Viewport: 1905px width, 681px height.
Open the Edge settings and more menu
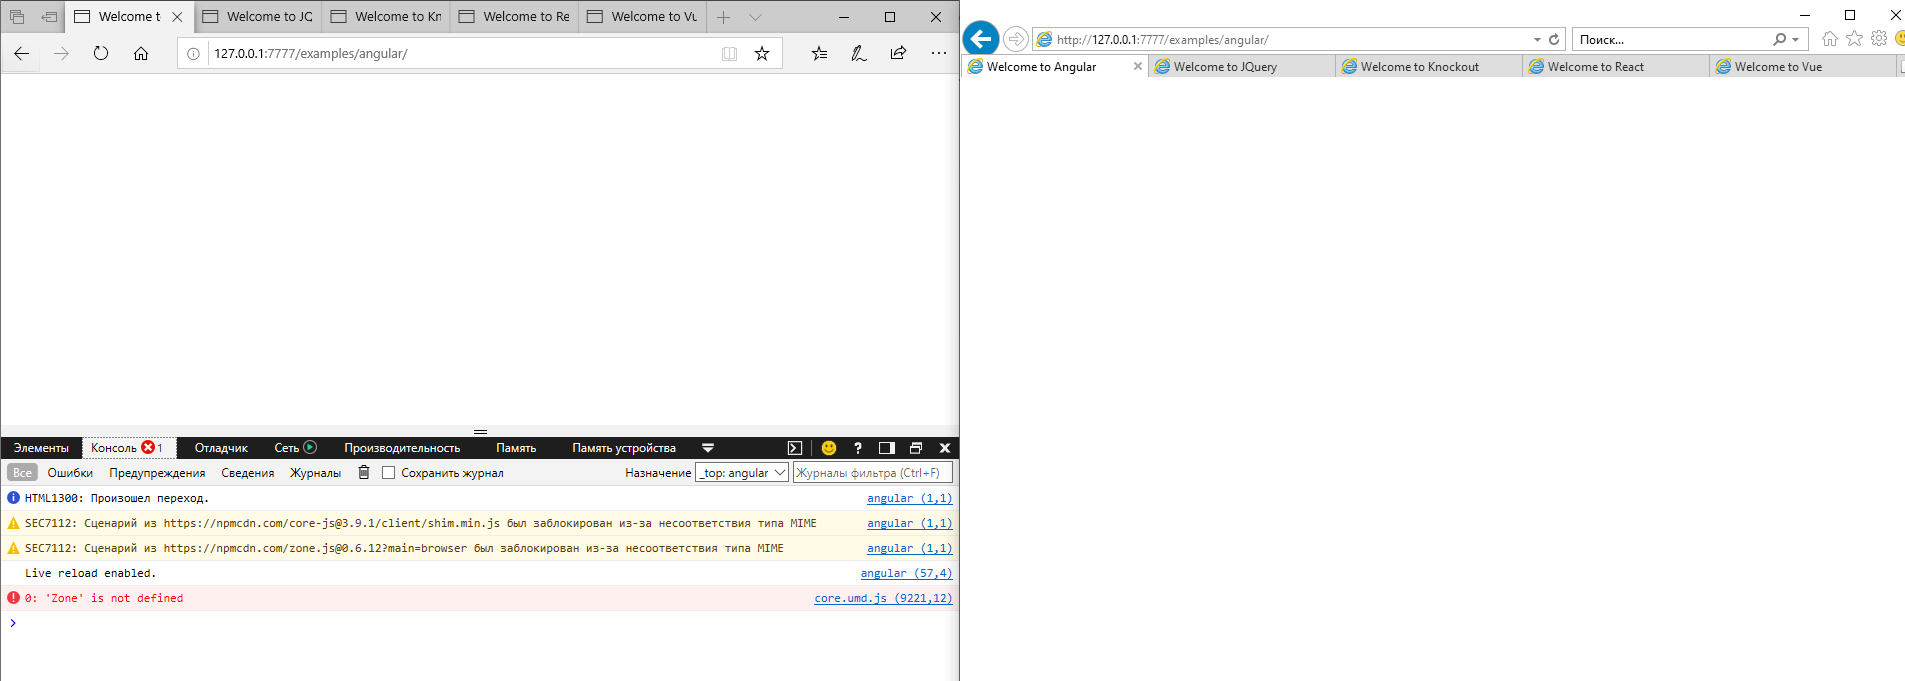tap(938, 53)
